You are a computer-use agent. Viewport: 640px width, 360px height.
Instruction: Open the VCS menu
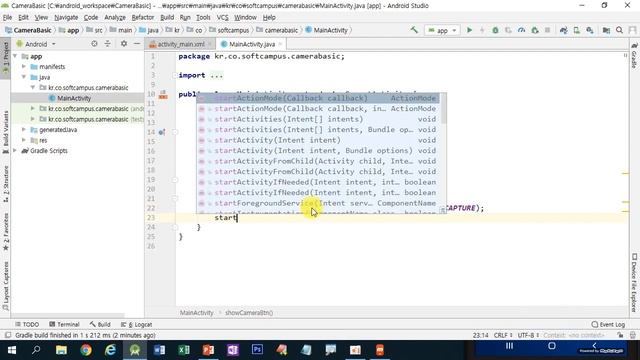222,18
